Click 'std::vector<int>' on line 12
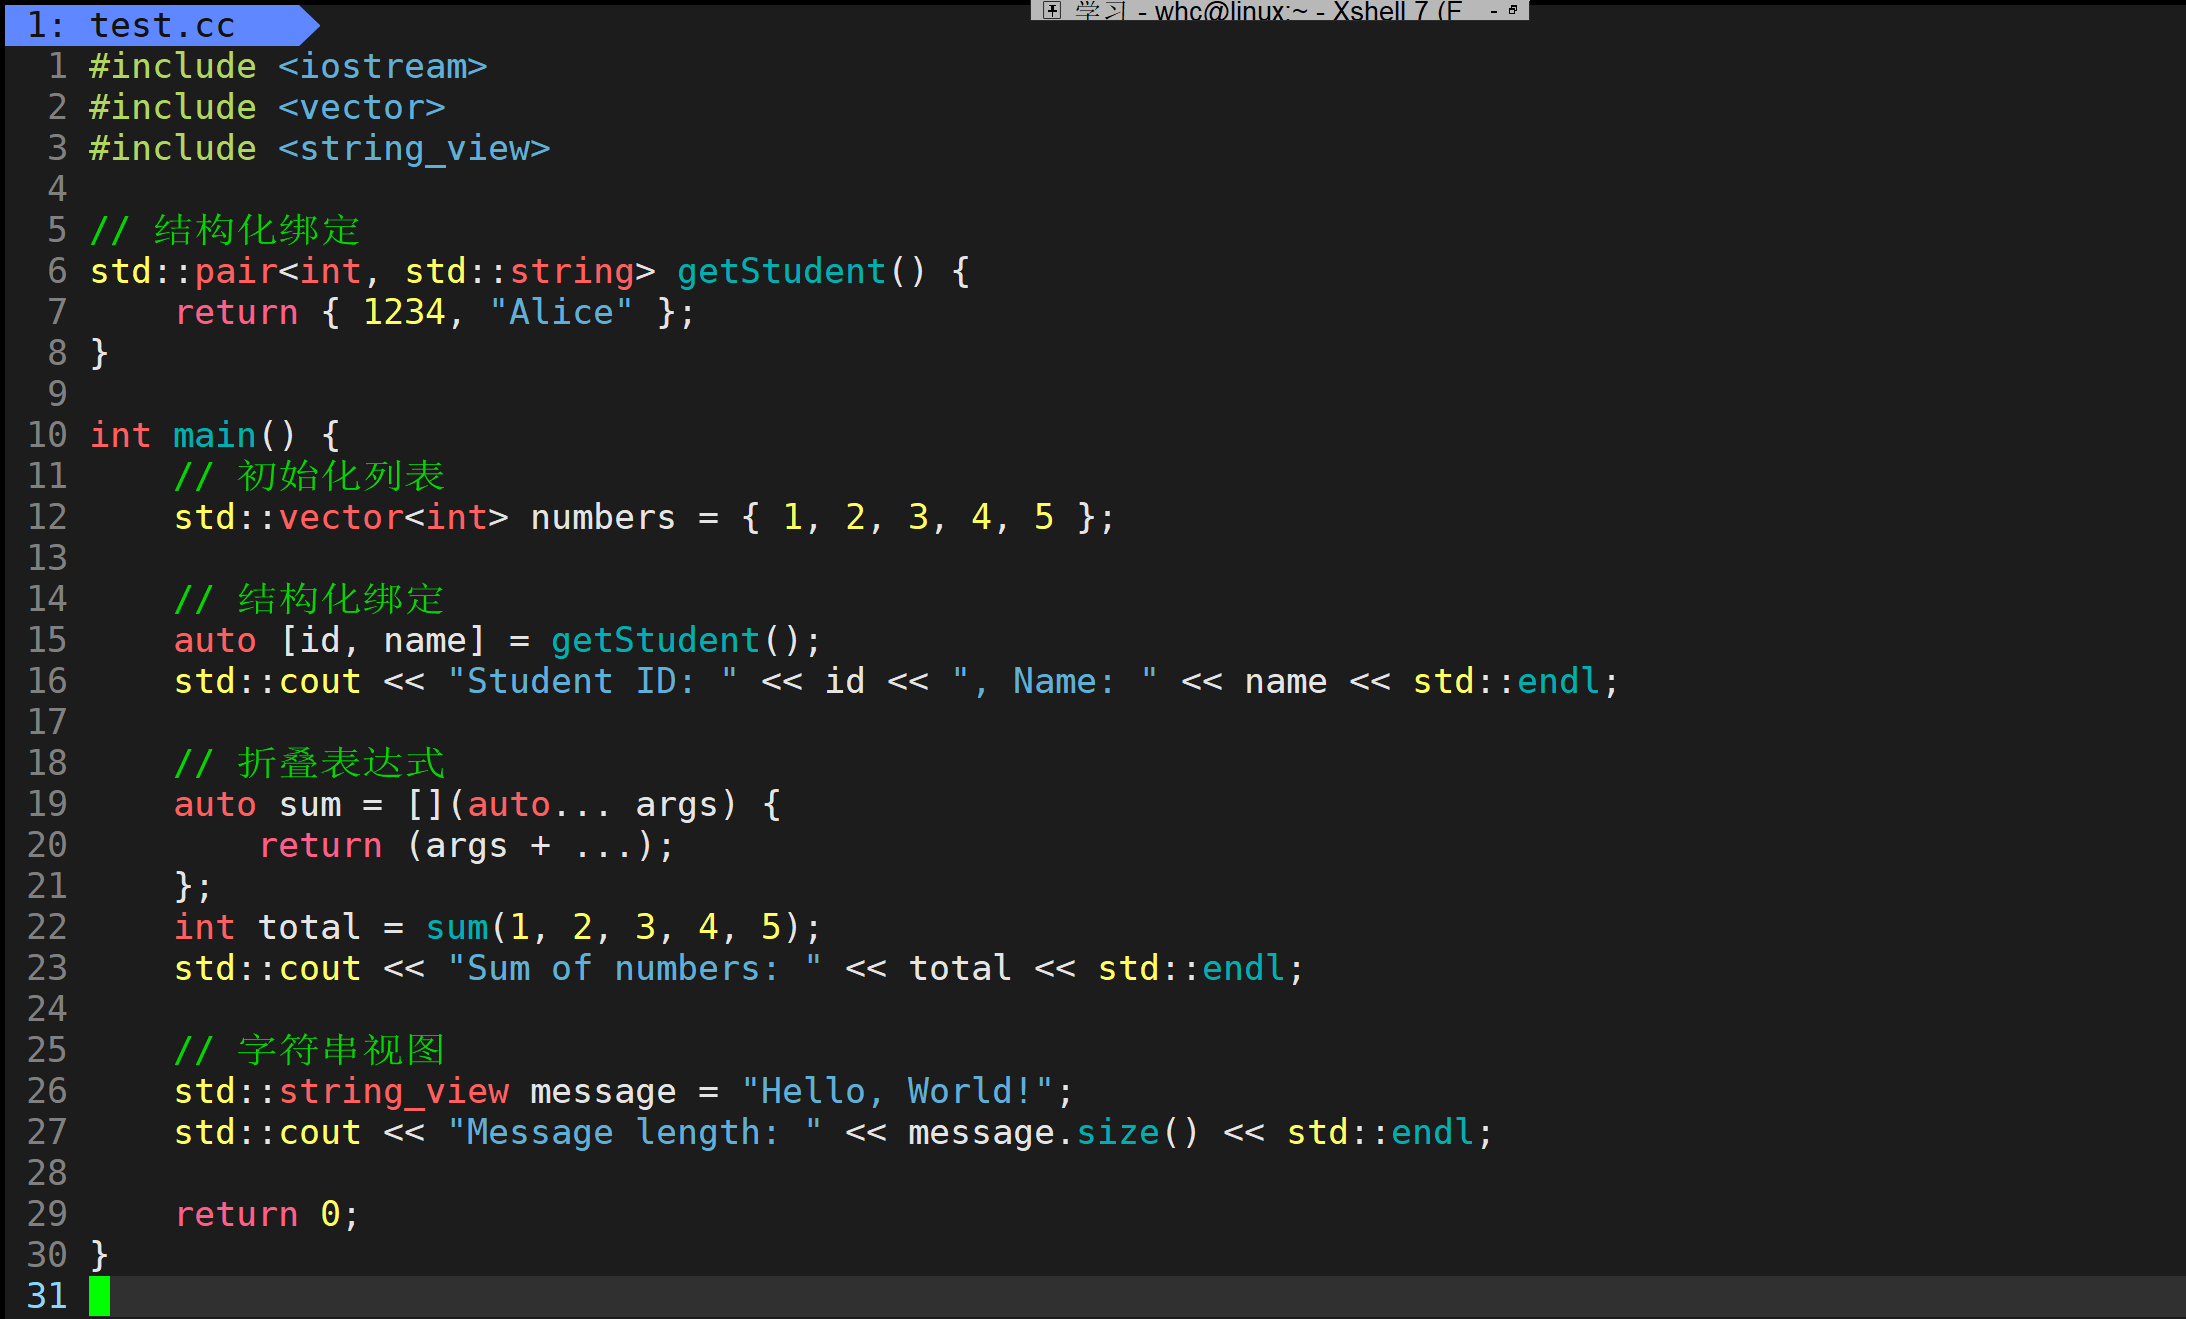The image size is (2186, 1319). pyautogui.click(x=341, y=517)
